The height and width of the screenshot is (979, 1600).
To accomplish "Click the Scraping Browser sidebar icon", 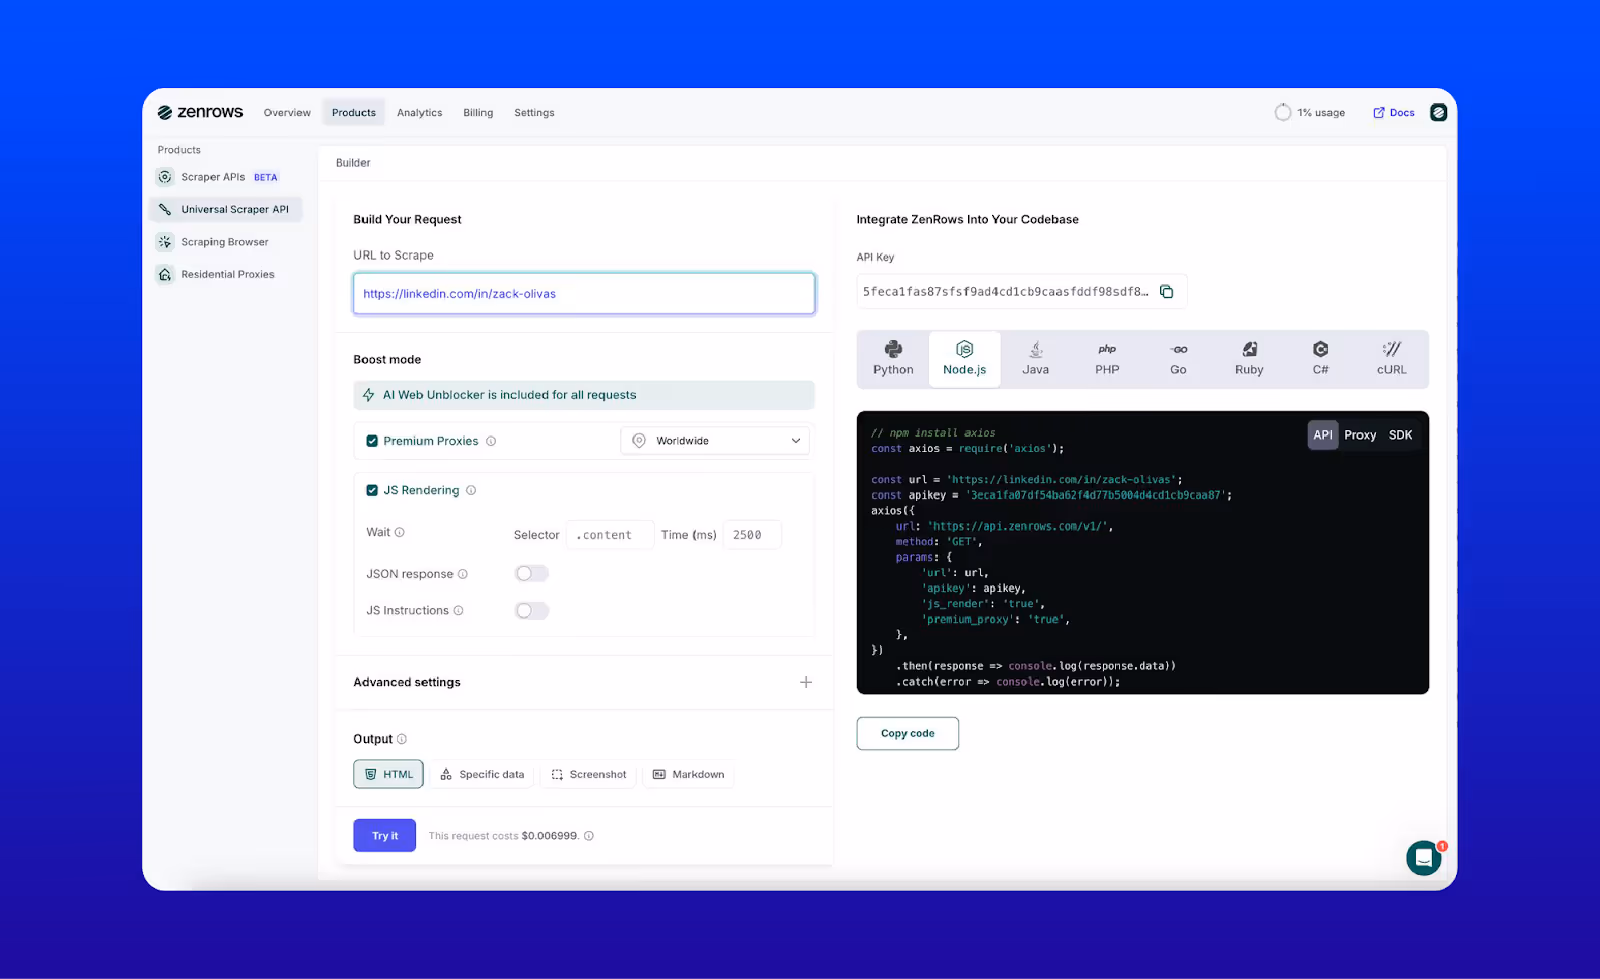I will click(x=165, y=242).
